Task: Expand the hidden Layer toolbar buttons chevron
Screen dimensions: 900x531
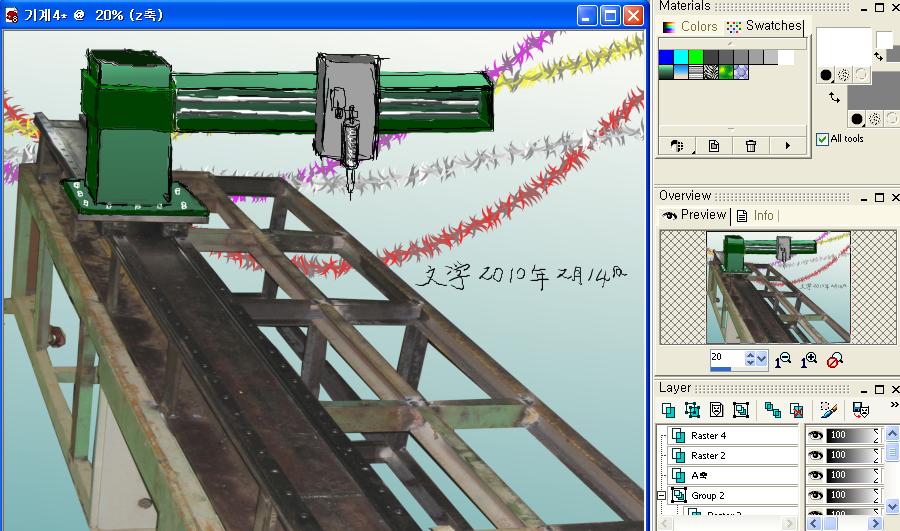Action: (893, 405)
